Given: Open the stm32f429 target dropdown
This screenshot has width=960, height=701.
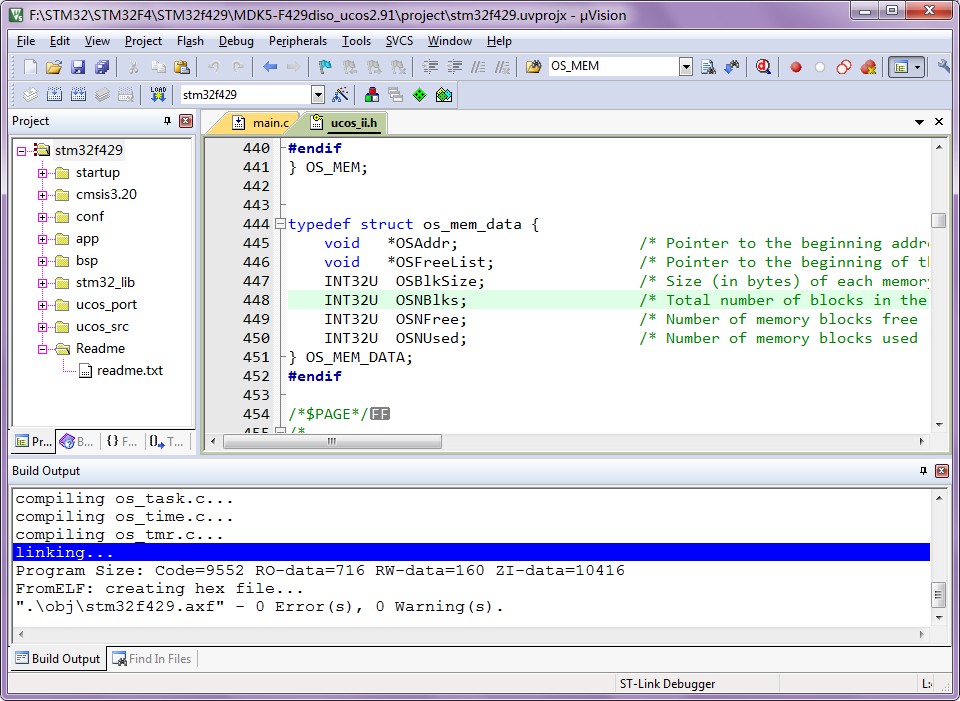Looking at the screenshot, I should pos(318,95).
